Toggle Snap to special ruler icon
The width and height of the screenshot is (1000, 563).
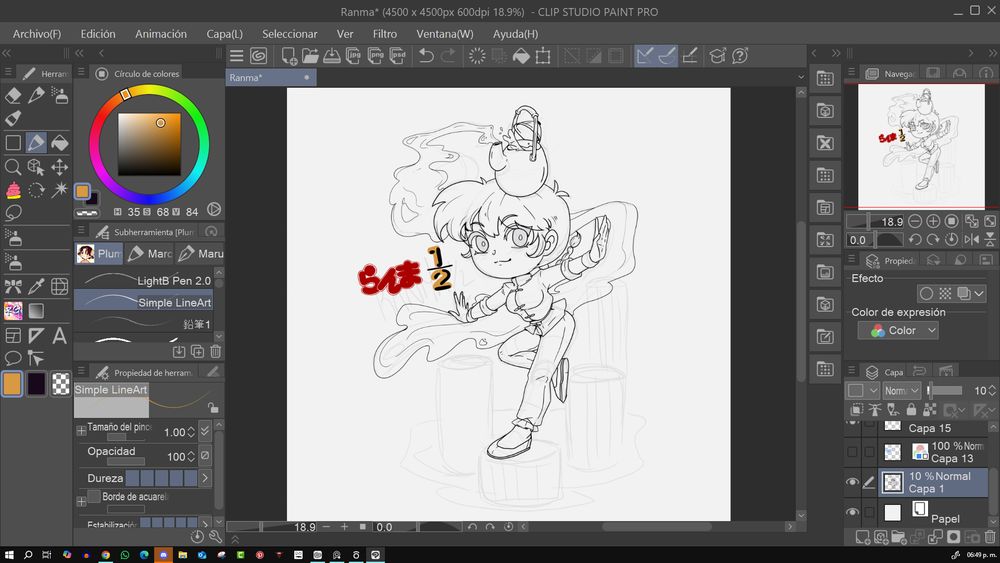tap(667, 56)
